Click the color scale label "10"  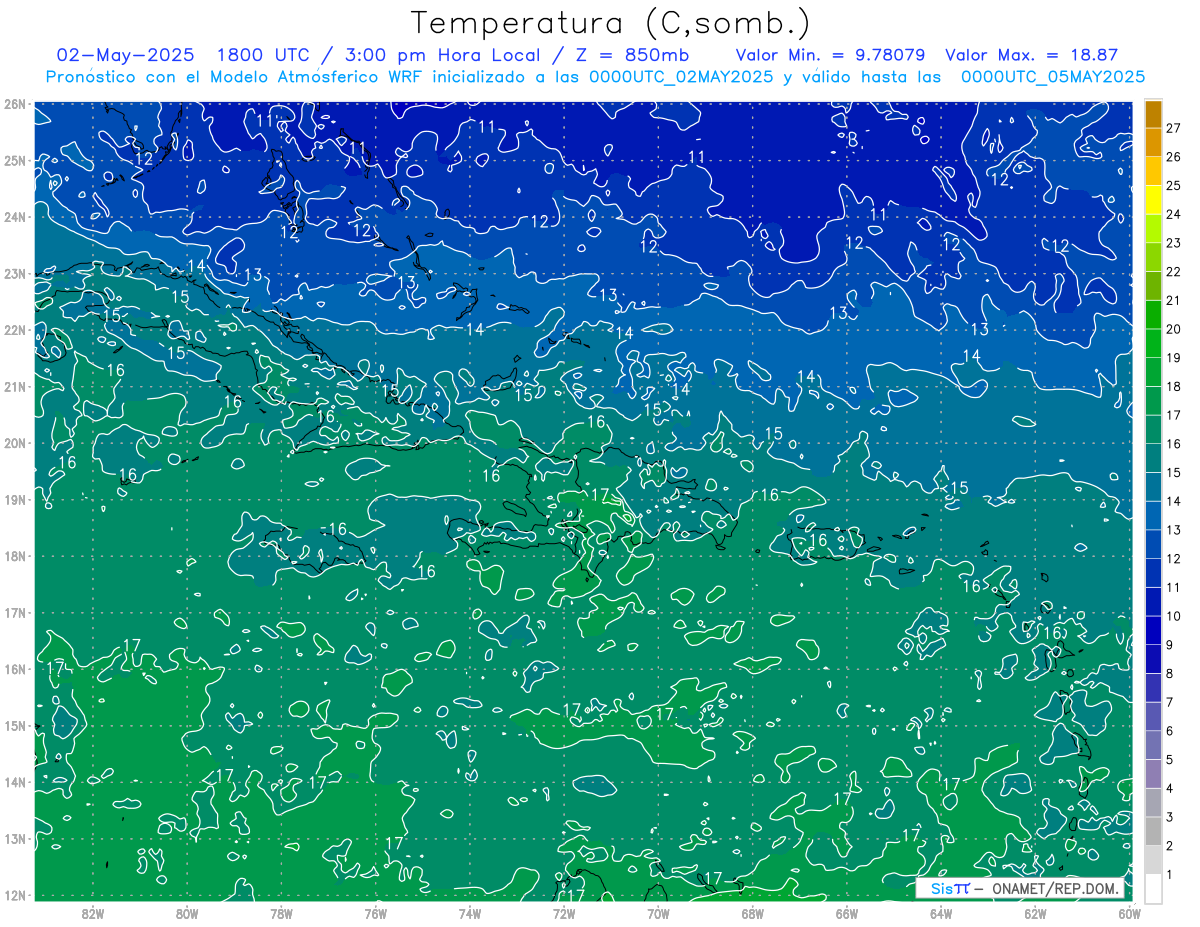coord(1173,616)
